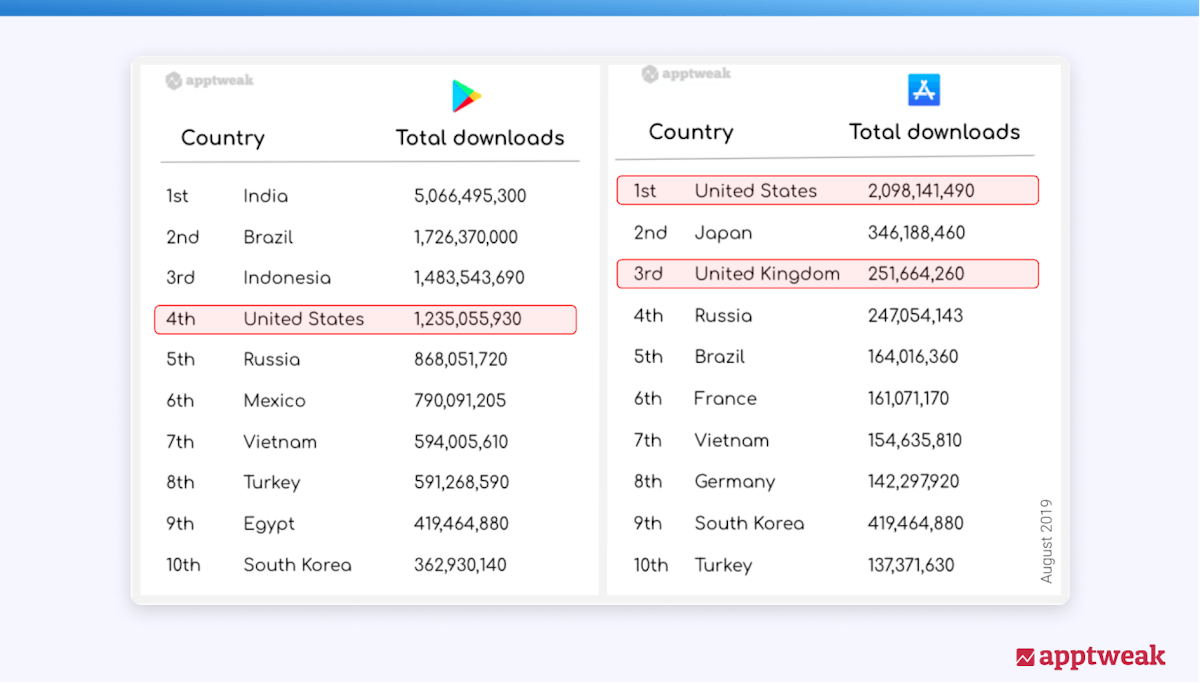The height and width of the screenshot is (683, 1200).
Task: Click the apptweak watermark above the App Store table
Action: pyautogui.click(x=686, y=74)
